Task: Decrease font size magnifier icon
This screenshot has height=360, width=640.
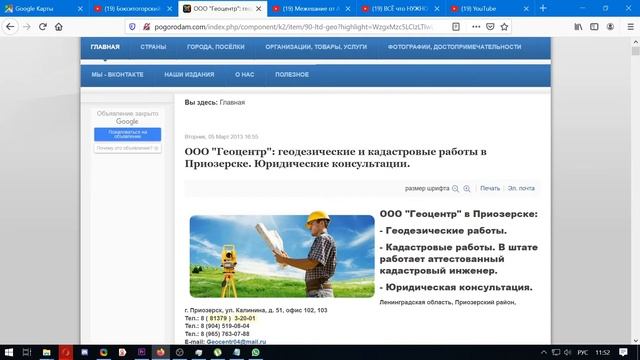Action: click(456, 189)
